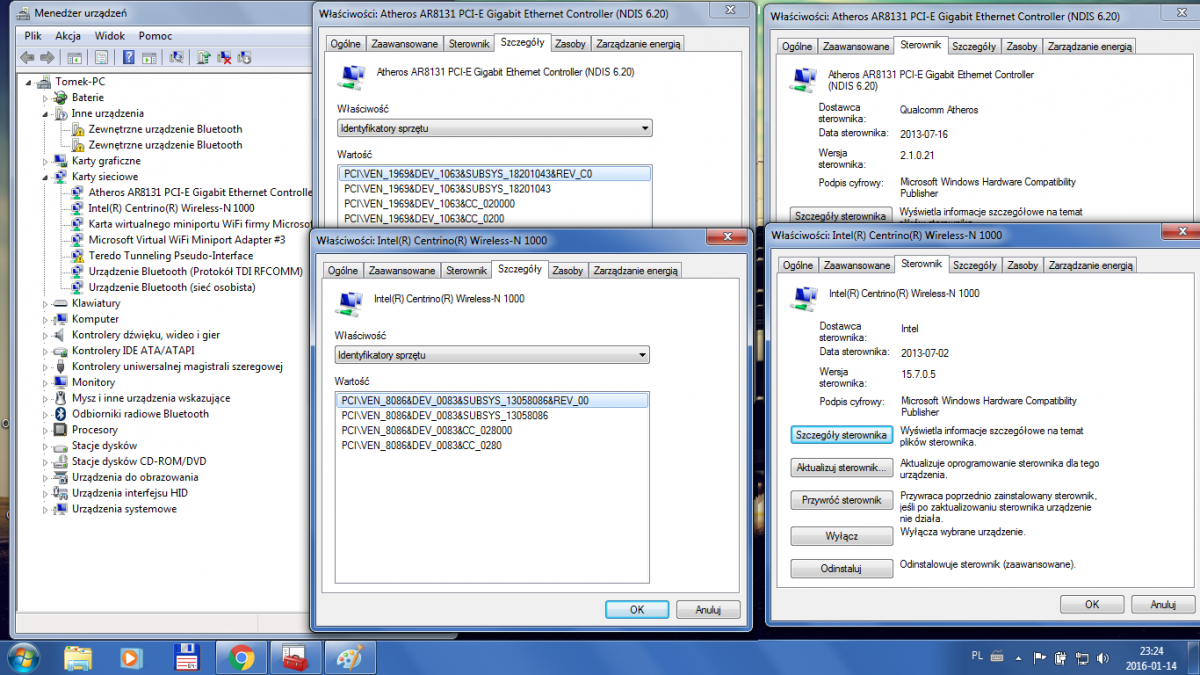Image resolution: width=1200 pixels, height=675 pixels.
Task: Open Windows Explorer from the taskbar
Action: [x=79, y=657]
